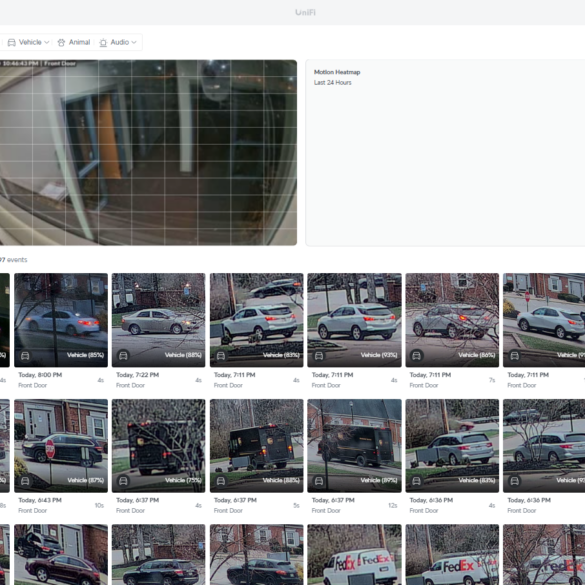Open the 7:11 PM Vehicle (93%) SUV thumbnail
This screenshot has width=585, height=585.
(x=354, y=320)
